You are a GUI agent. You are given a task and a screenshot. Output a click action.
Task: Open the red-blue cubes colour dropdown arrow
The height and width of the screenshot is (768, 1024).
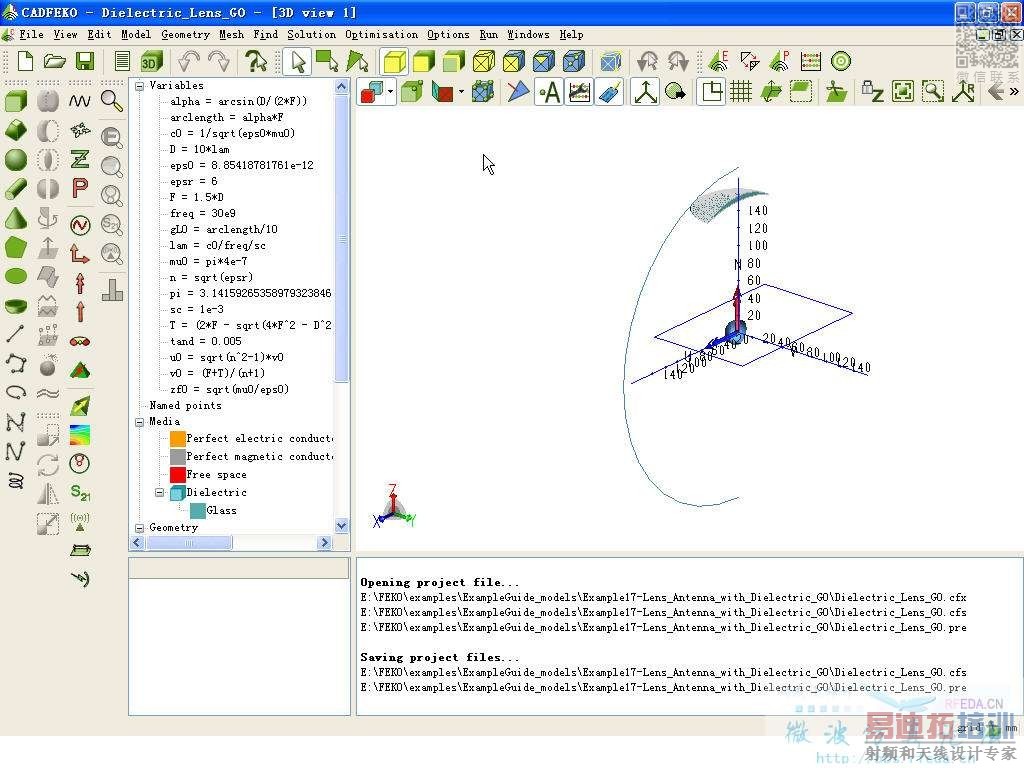[x=390, y=93]
